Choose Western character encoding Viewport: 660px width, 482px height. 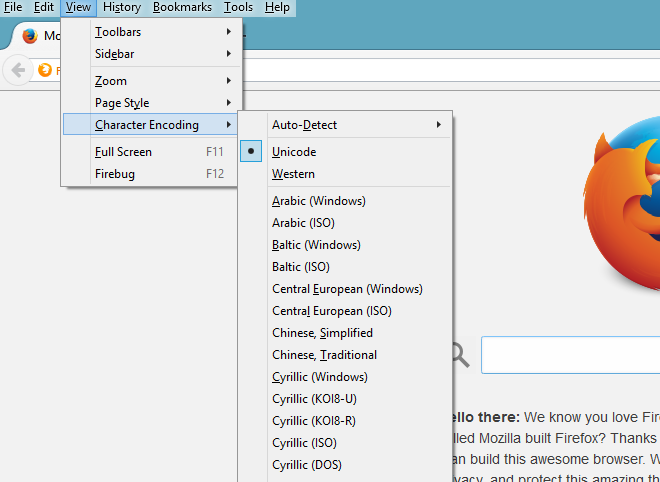tap(345, 173)
